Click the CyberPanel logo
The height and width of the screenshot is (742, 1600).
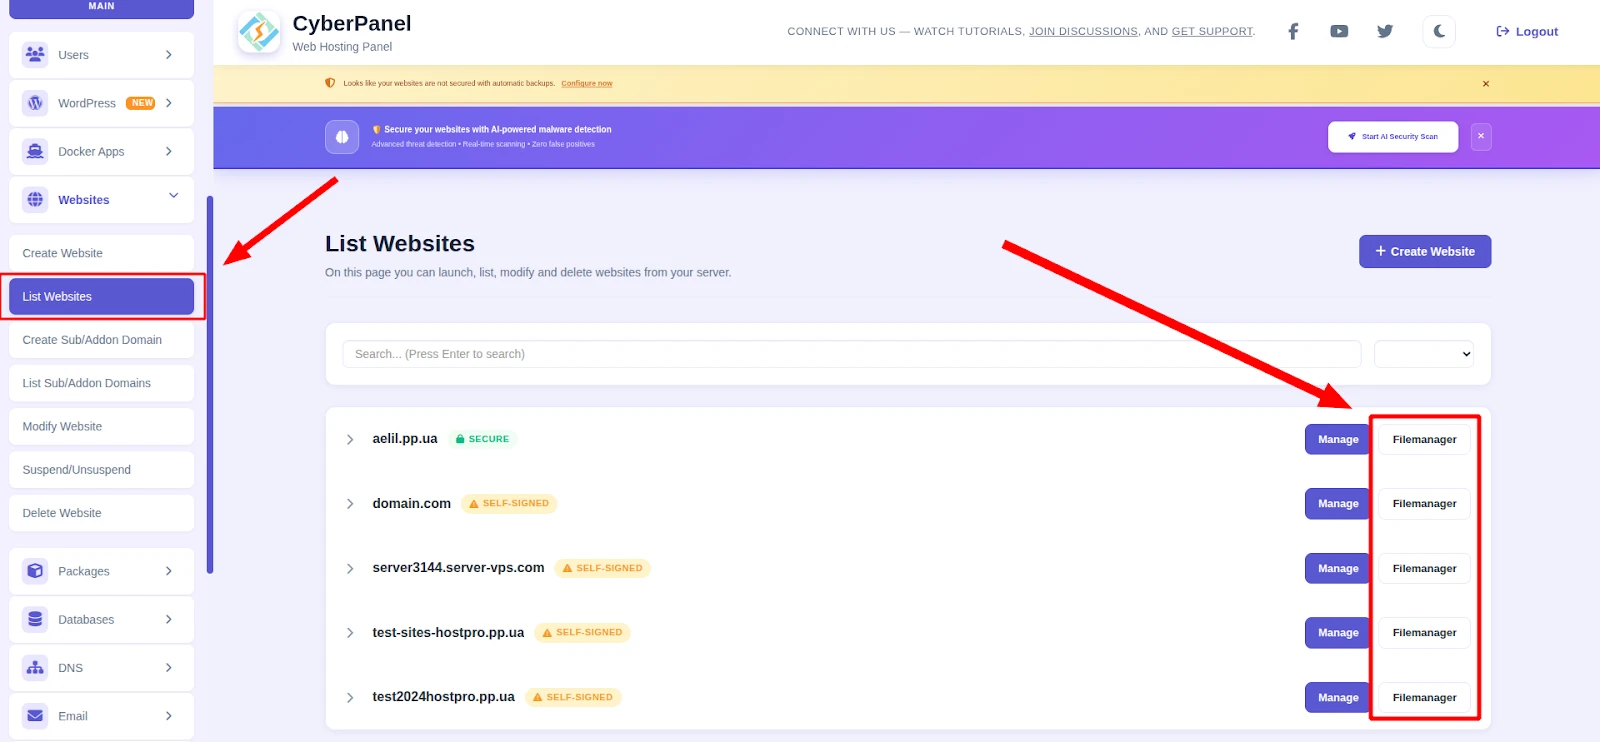click(x=259, y=32)
